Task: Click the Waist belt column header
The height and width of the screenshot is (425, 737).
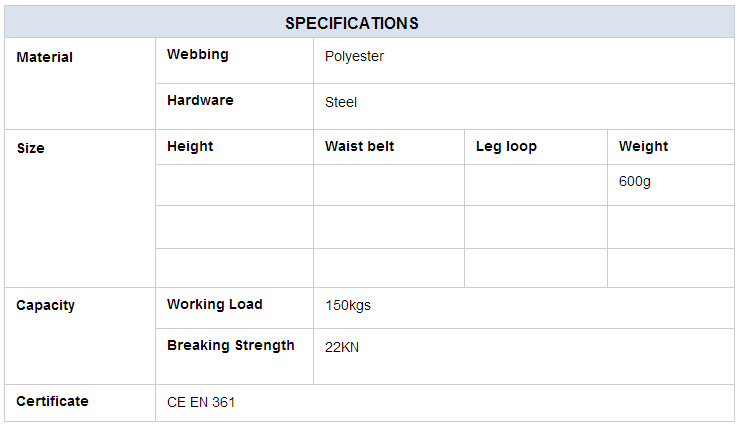Action: tap(360, 146)
